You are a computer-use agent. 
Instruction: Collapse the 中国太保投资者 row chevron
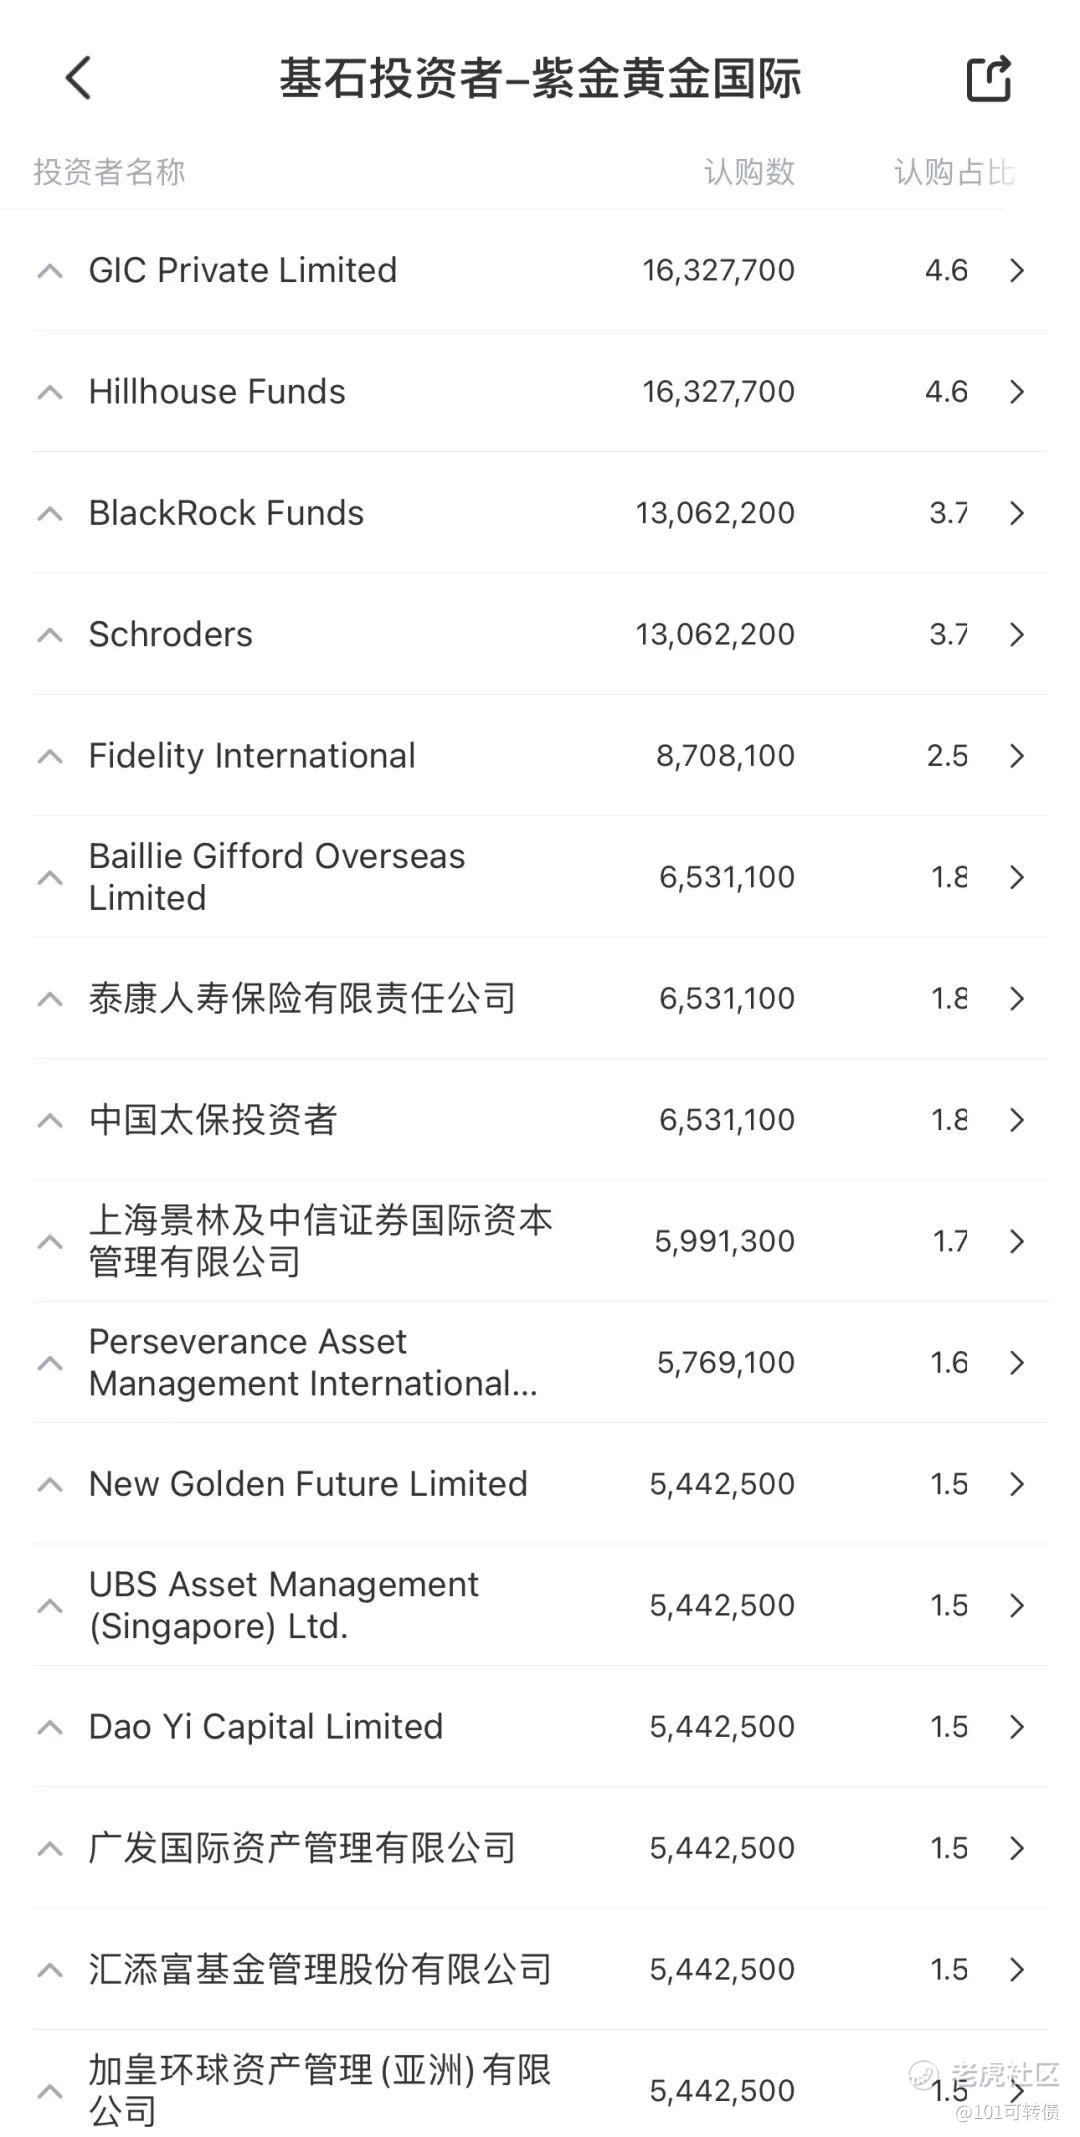pos(50,1121)
